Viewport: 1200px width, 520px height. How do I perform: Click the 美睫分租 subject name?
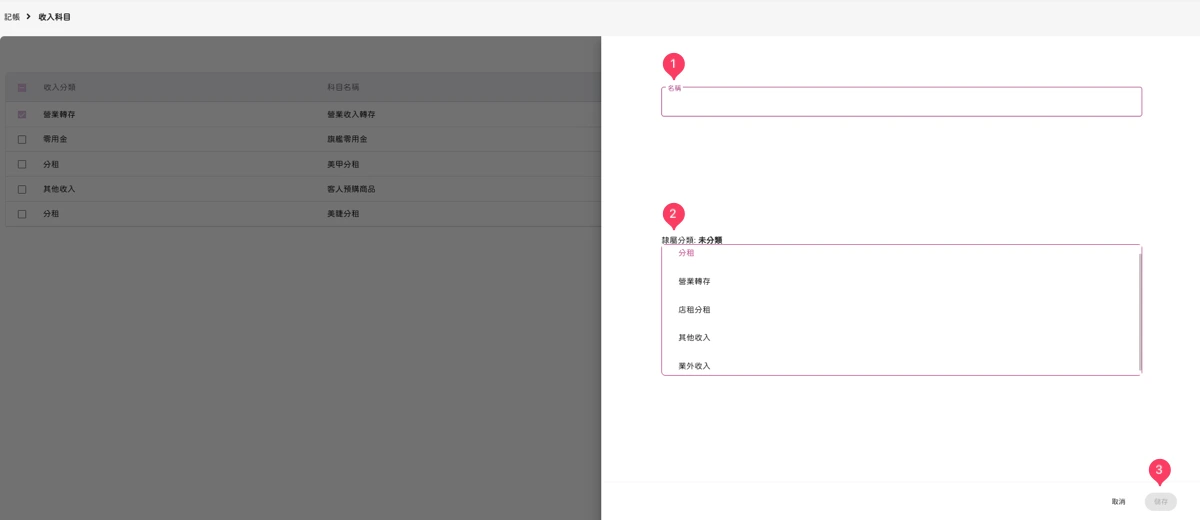343,214
